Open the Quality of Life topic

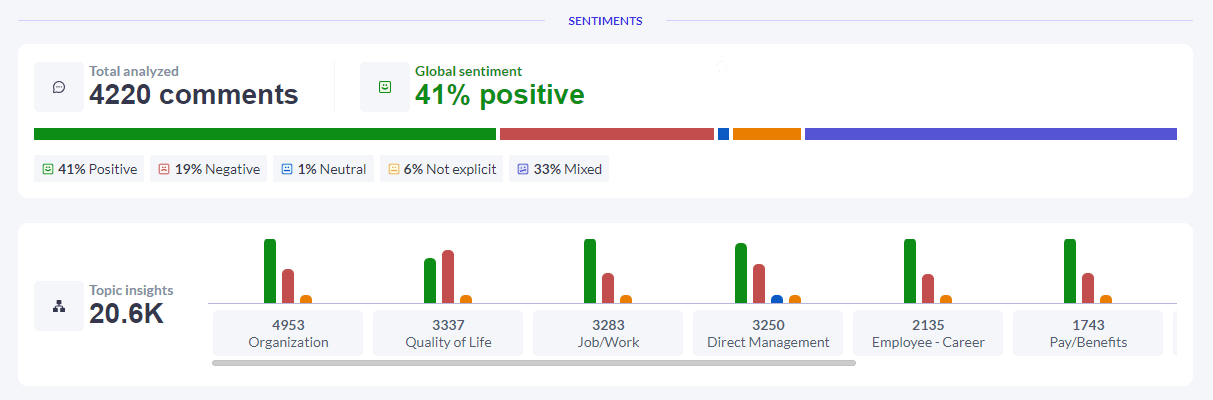coord(448,333)
